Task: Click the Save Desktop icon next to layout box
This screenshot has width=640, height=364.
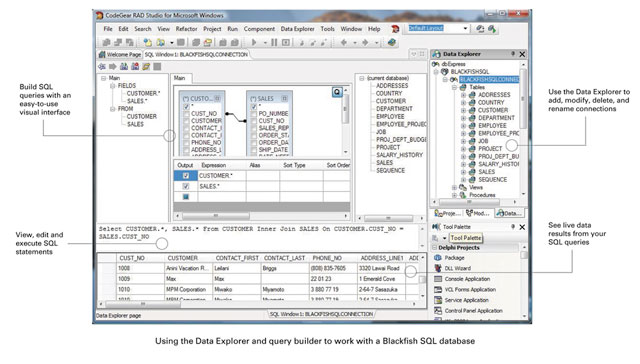Action: (x=480, y=29)
